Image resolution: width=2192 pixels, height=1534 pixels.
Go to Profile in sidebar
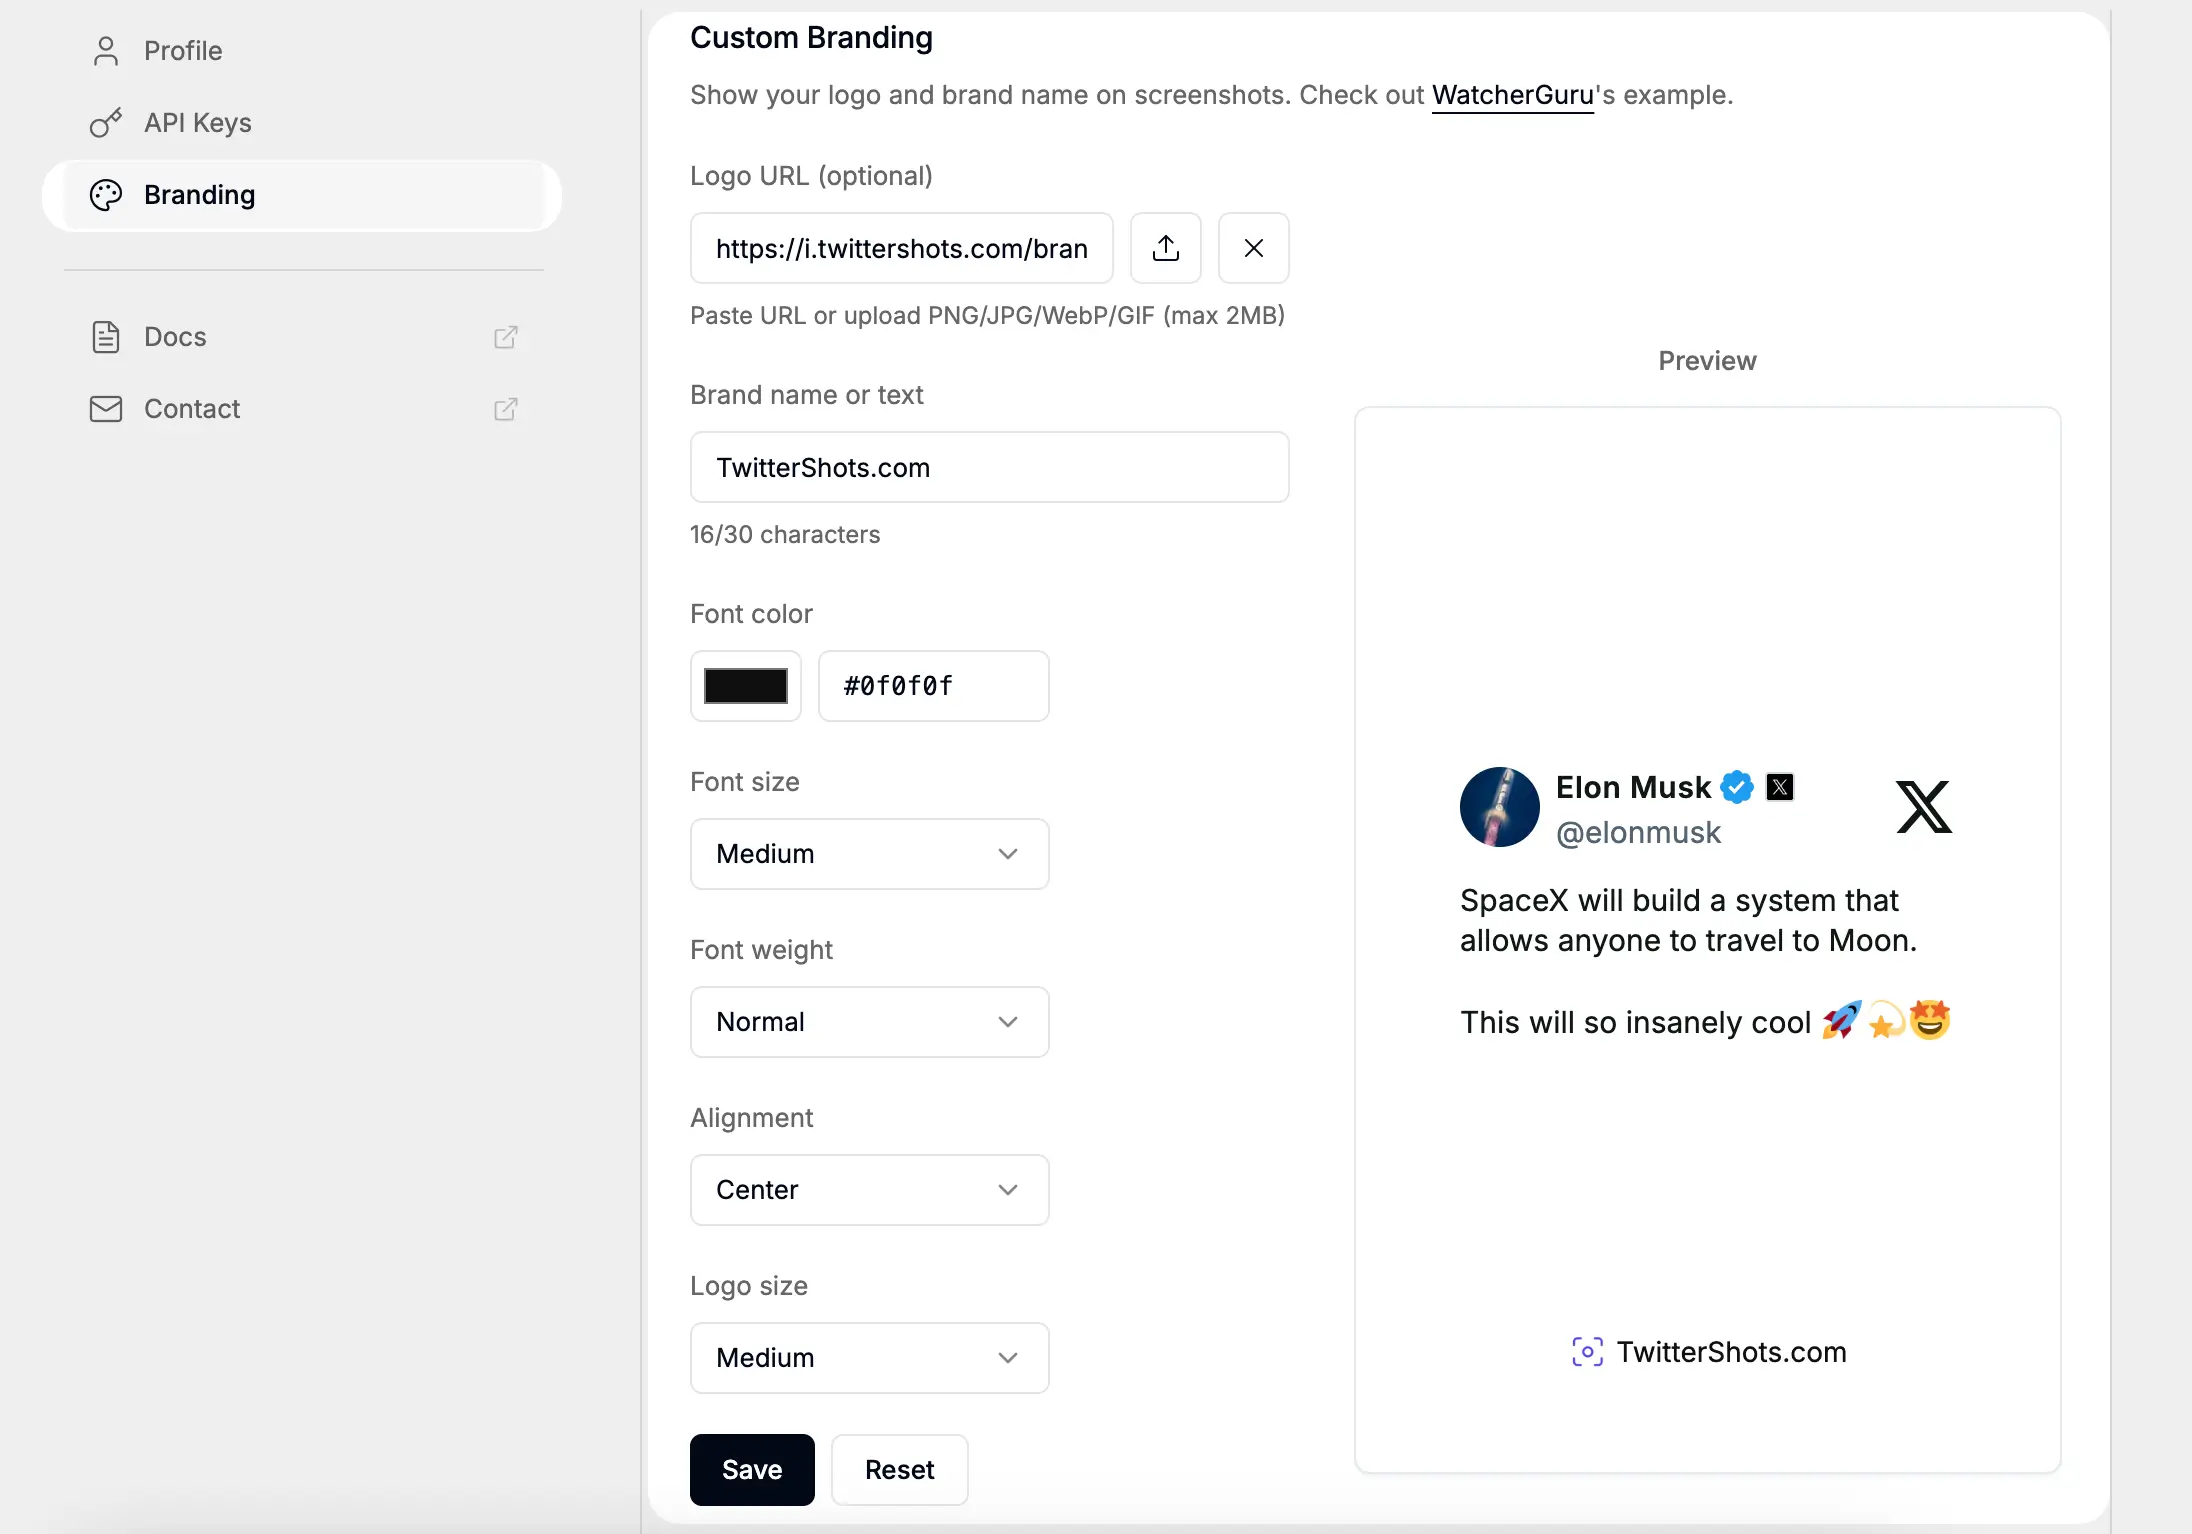click(x=182, y=51)
